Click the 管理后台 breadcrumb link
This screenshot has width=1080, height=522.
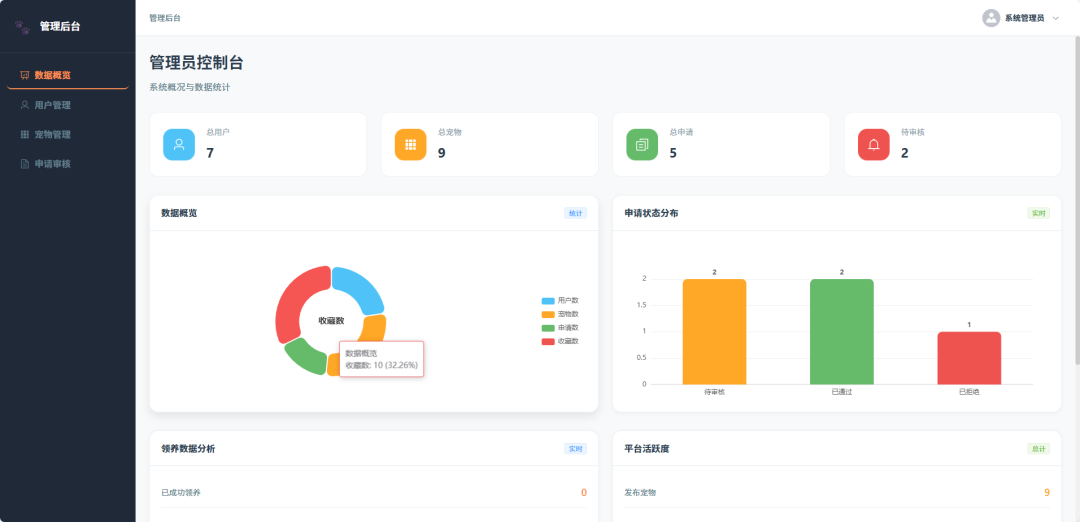point(165,18)
